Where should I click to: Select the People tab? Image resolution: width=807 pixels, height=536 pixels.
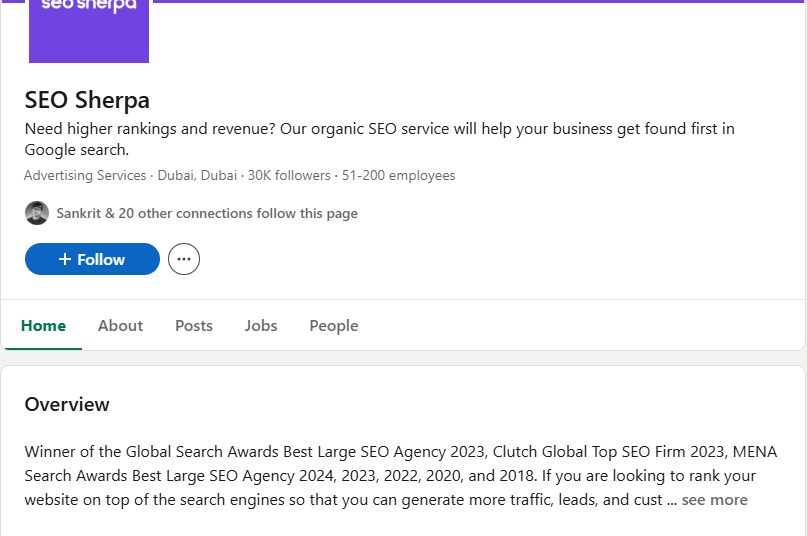point(334,326)
